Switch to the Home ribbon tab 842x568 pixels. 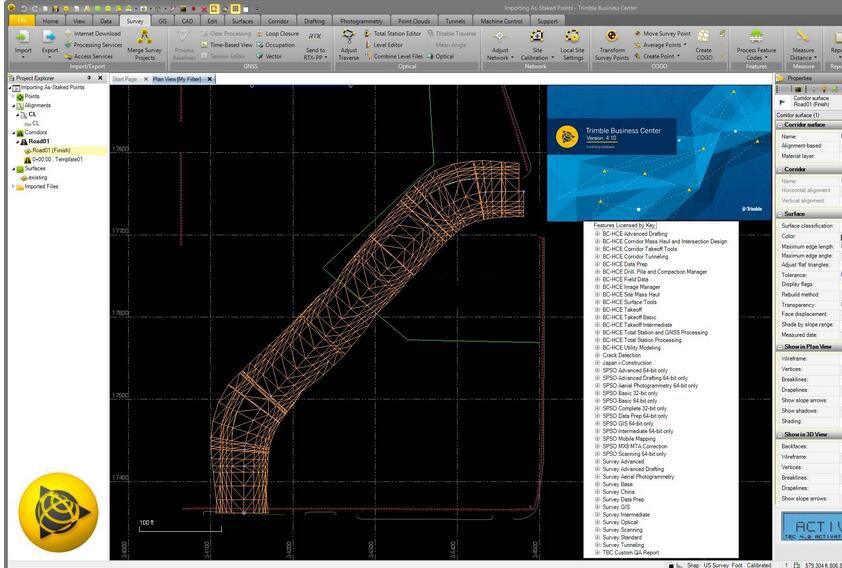point(50,21)
